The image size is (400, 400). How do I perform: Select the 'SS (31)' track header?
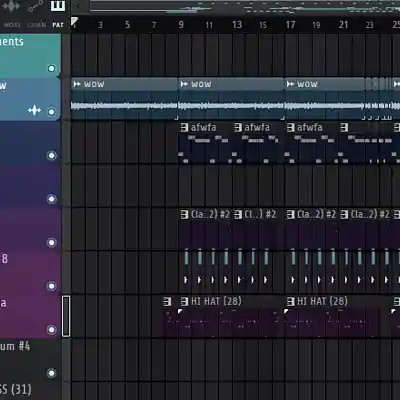[30, 391]
